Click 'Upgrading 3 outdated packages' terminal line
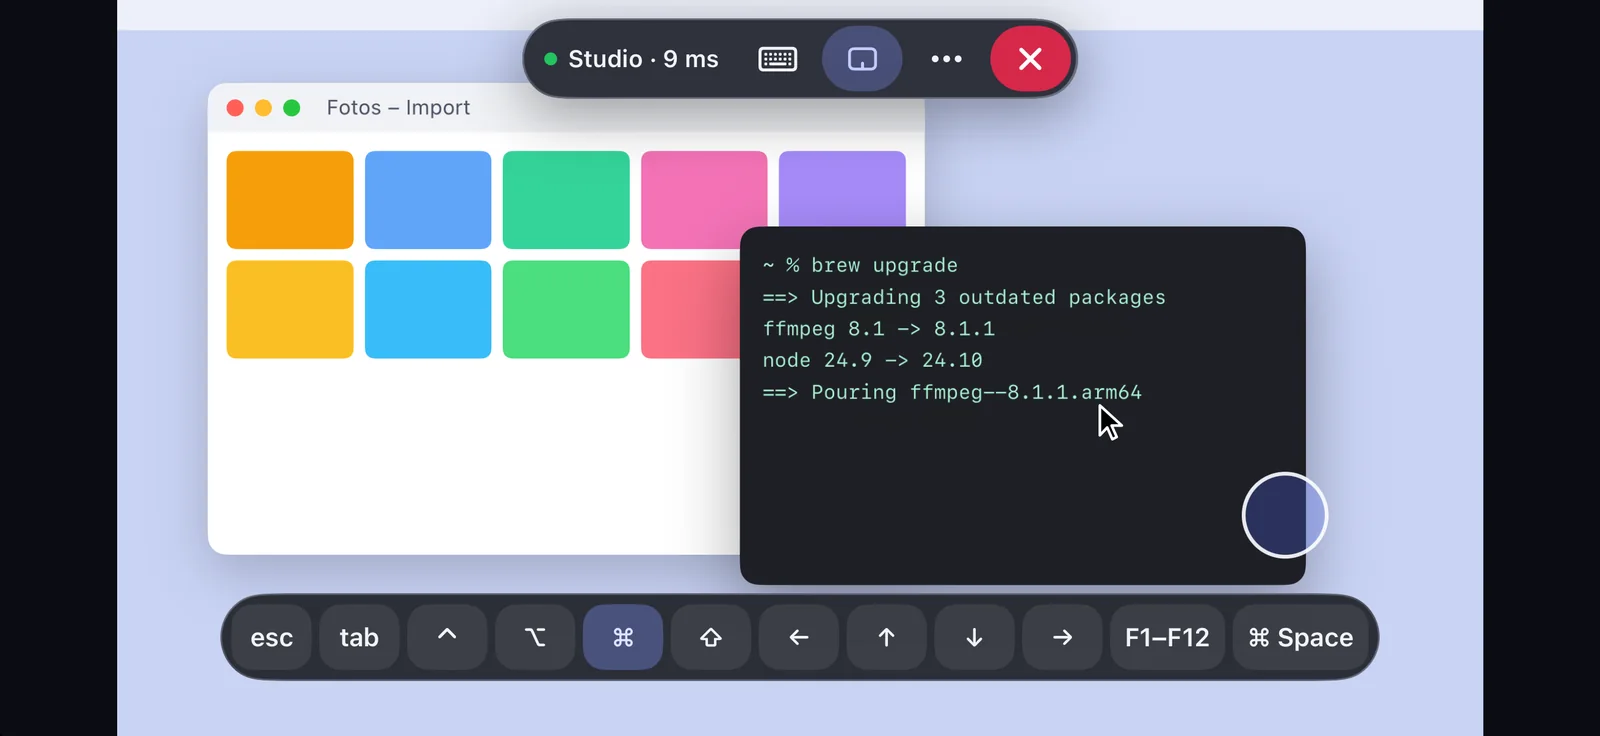The width and height of the screenshot is (1600, 736). coord(964,297)
